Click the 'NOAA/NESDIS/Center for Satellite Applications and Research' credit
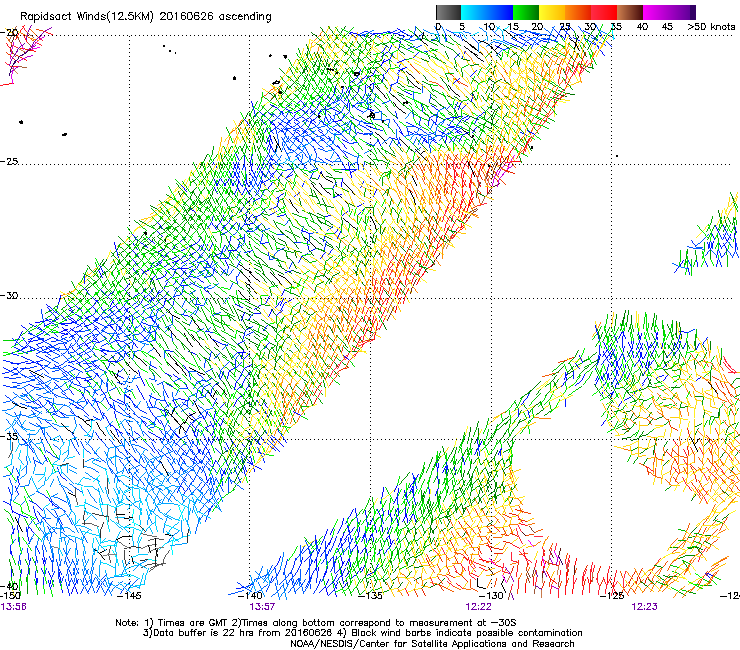740x650 pixels. click(x=432, y=644)
